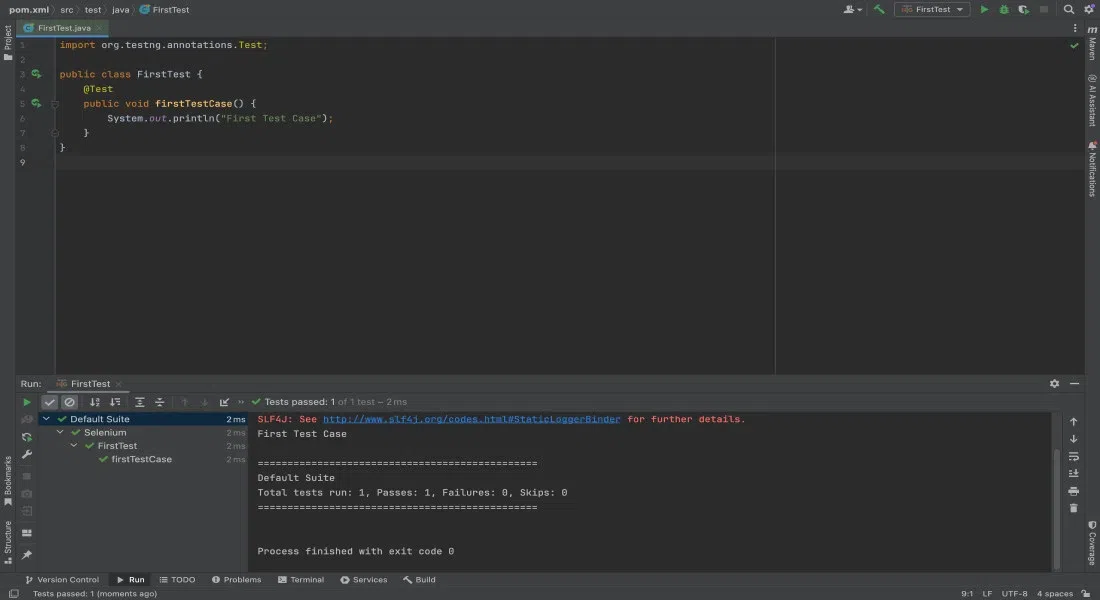Screen dimensions: 1100x600
Task: Jump up the stack trace arrow in console
Action: [1073, 422]
